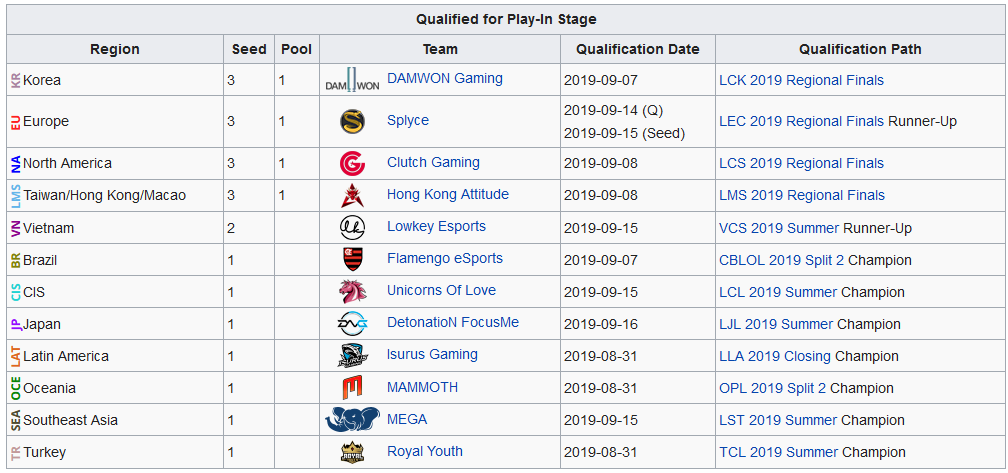
Task: Go to the VCS 2019 Summer page
Action: [779, 228]
